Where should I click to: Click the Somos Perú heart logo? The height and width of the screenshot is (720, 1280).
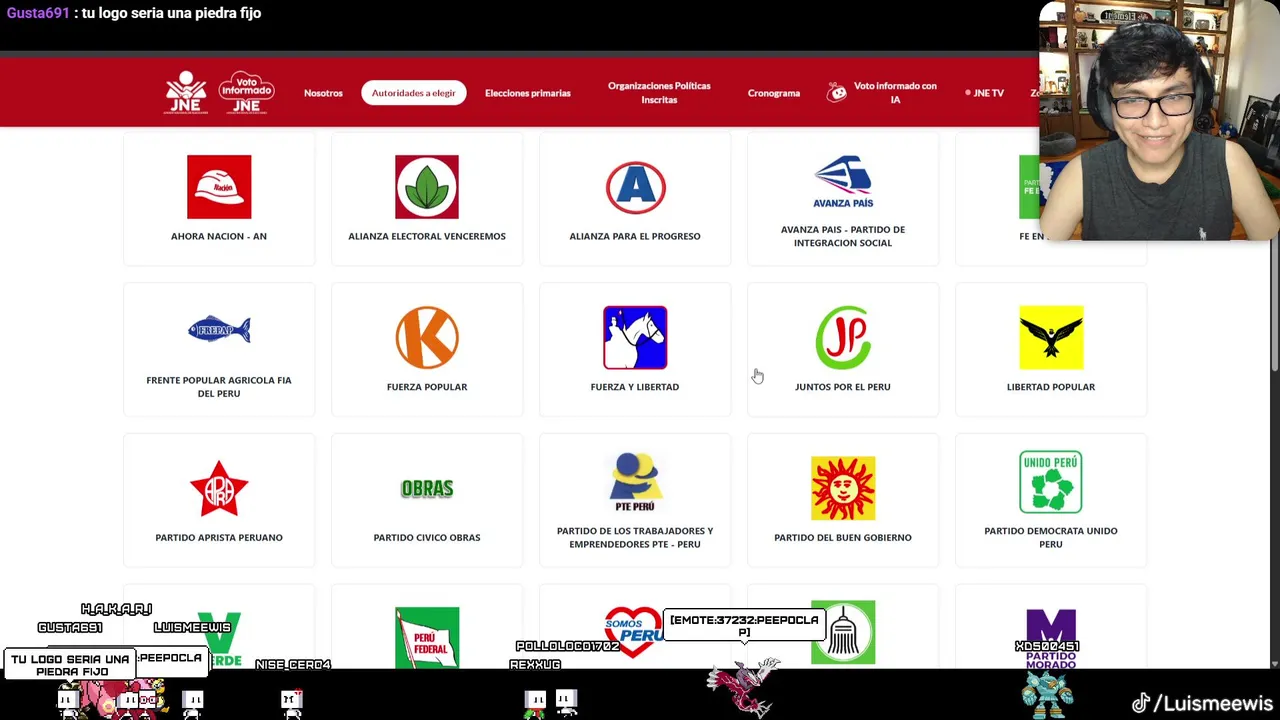click(x=635, y=632)
